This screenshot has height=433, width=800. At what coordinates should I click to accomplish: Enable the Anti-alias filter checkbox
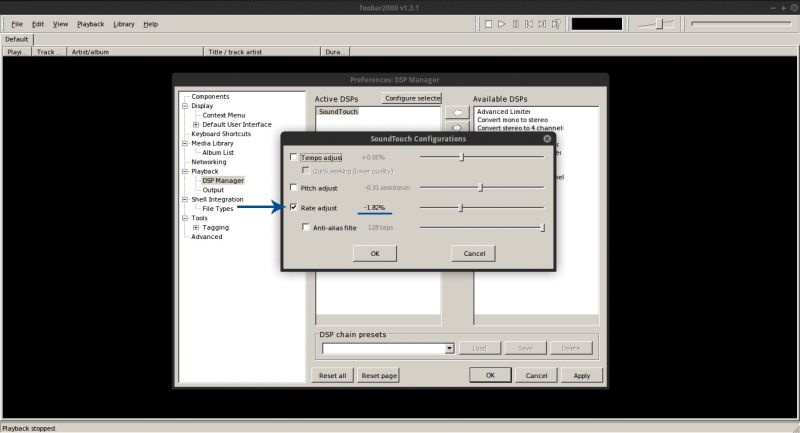click(306, 227)
